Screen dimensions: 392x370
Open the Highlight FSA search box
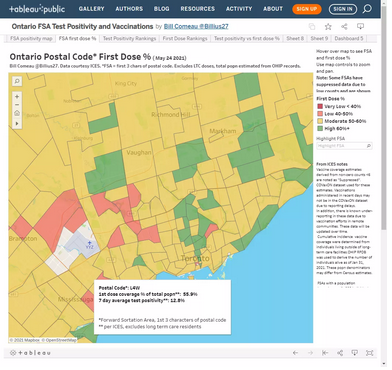click(x=344, y=146)
